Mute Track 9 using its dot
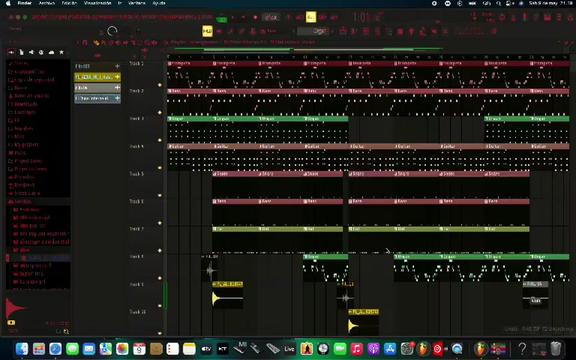 pyautogui.click(x=160, y=306)
